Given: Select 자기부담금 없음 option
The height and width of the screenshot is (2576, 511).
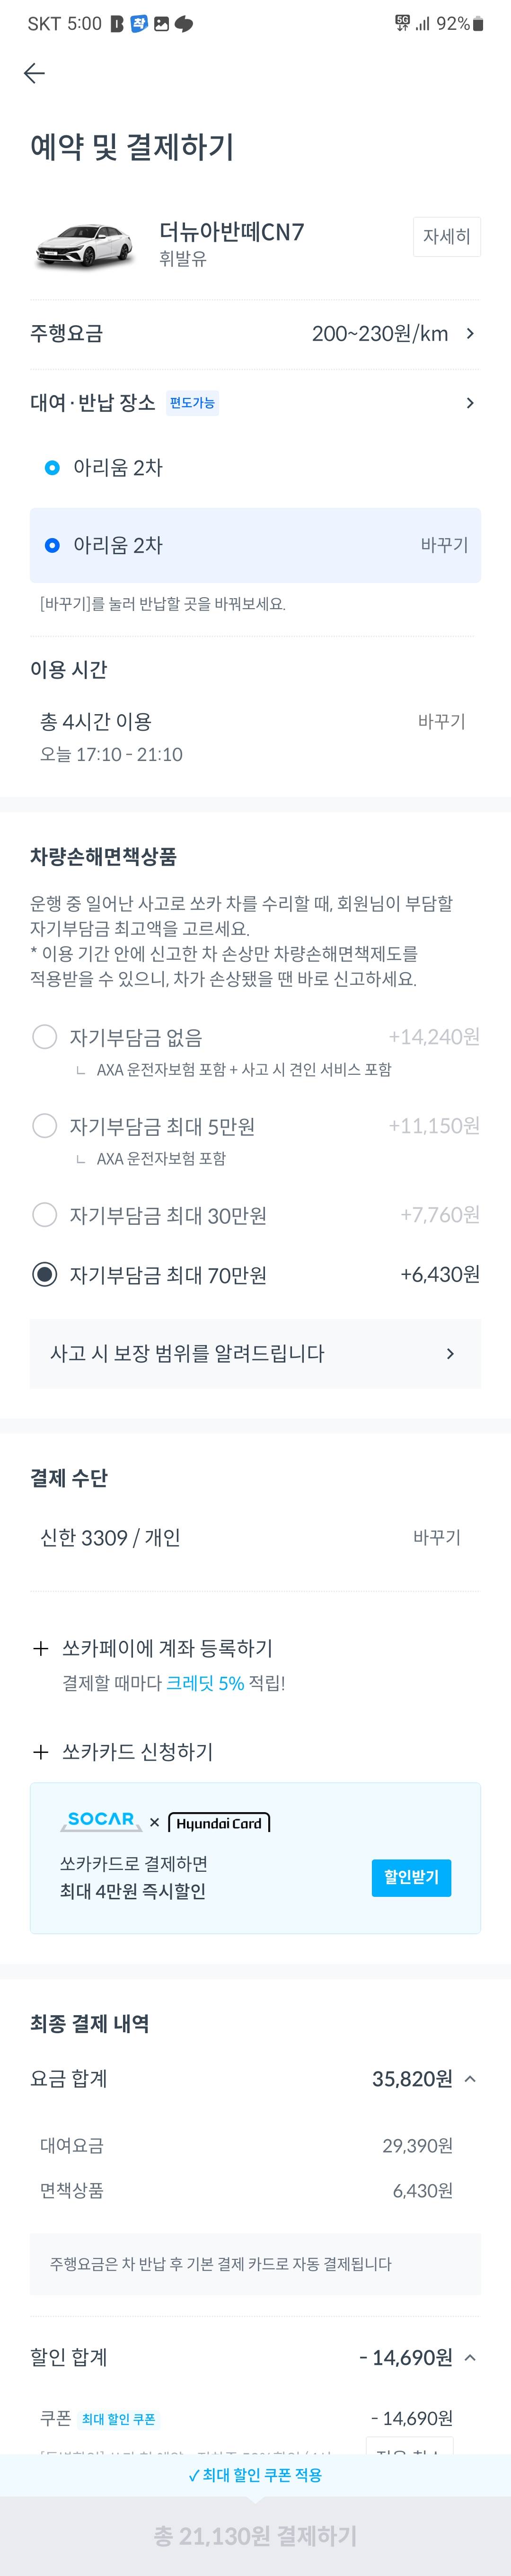Looking at the screenshot, I should click(45, 1037).
